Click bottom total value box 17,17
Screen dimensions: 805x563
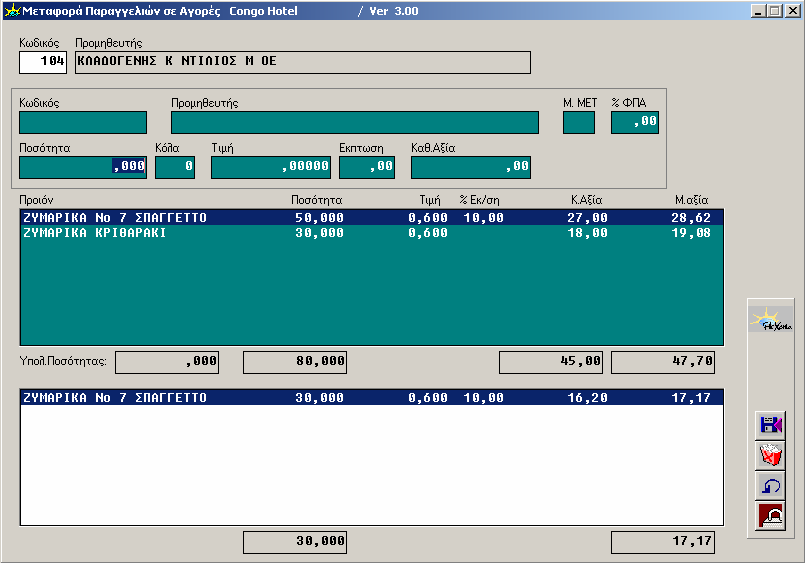pyautogui.click(x=663, y=542)
